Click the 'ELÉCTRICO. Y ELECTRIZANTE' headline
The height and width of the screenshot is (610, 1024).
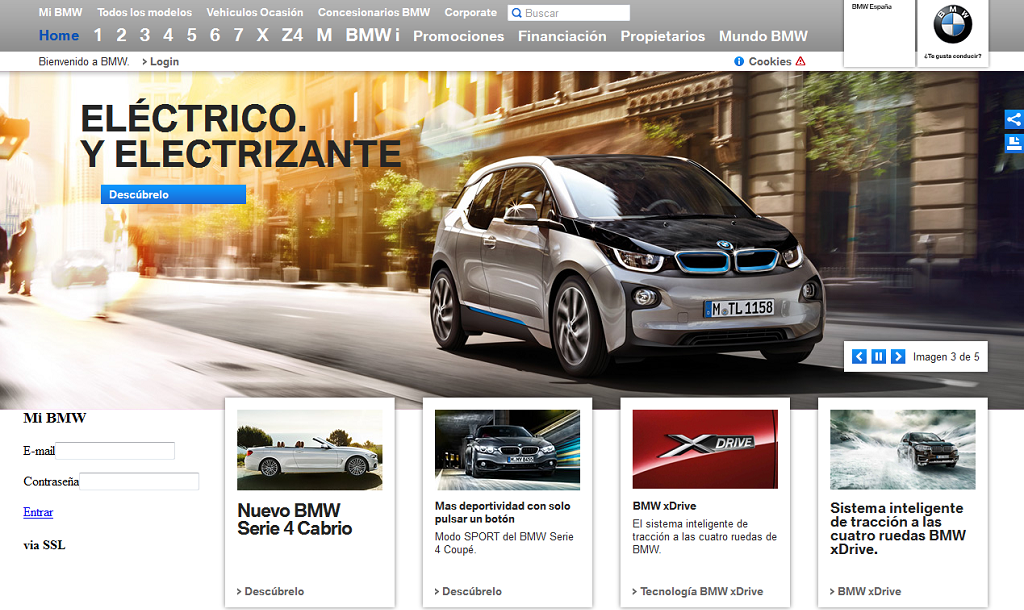pyautogui.click(x=240, y=136)
